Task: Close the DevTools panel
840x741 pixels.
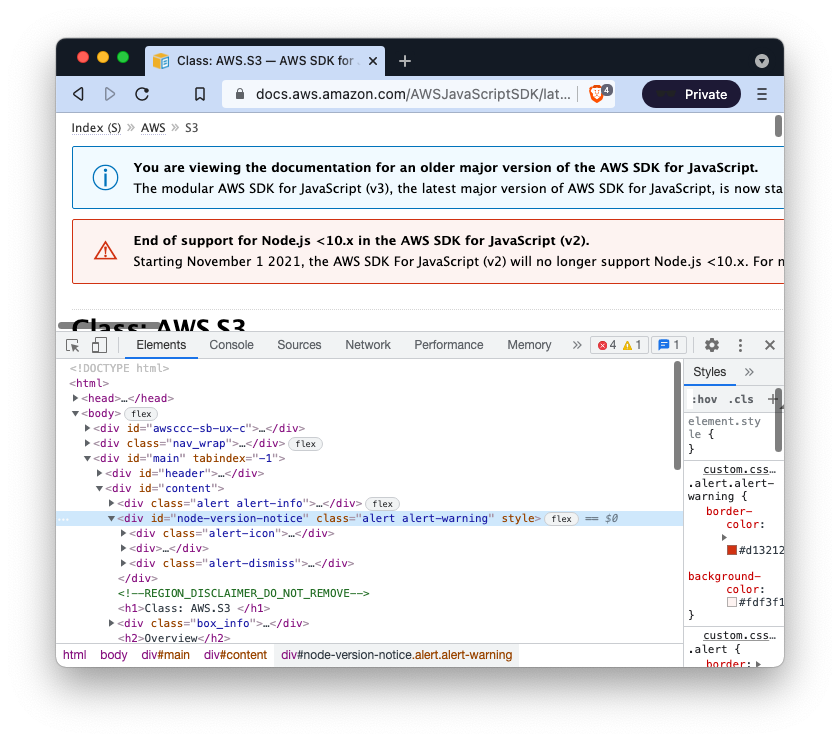Action: [770, 345]
